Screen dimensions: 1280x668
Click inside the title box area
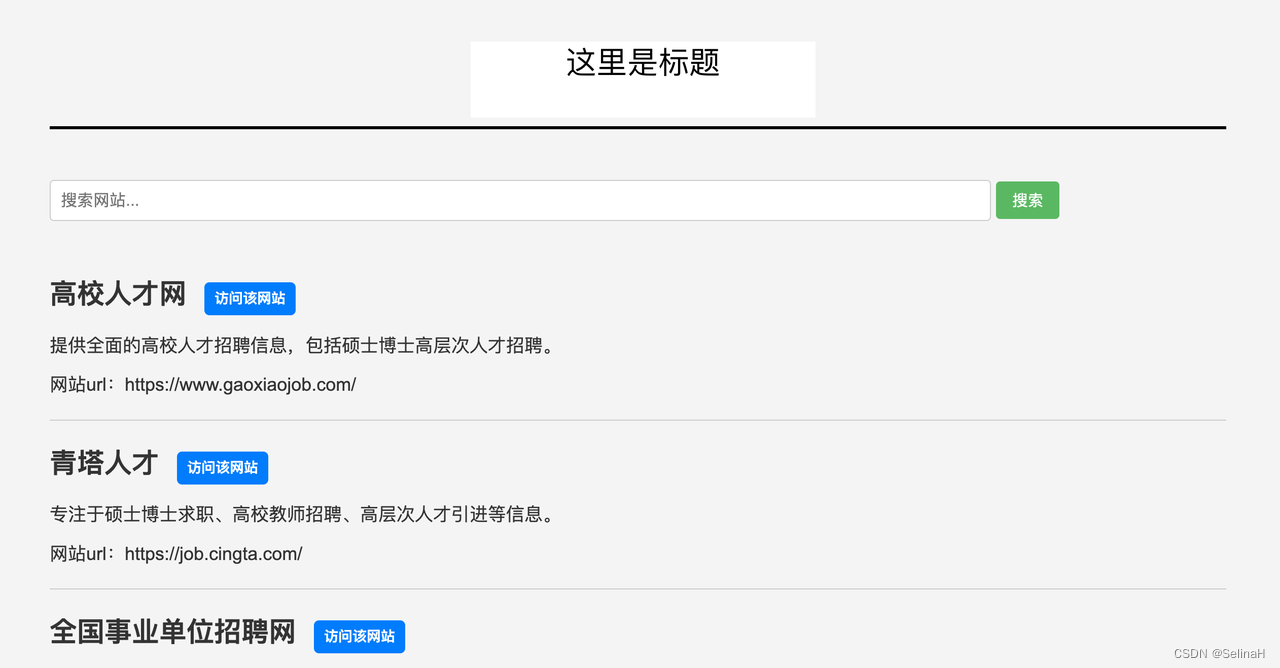(x=642, y=79)
